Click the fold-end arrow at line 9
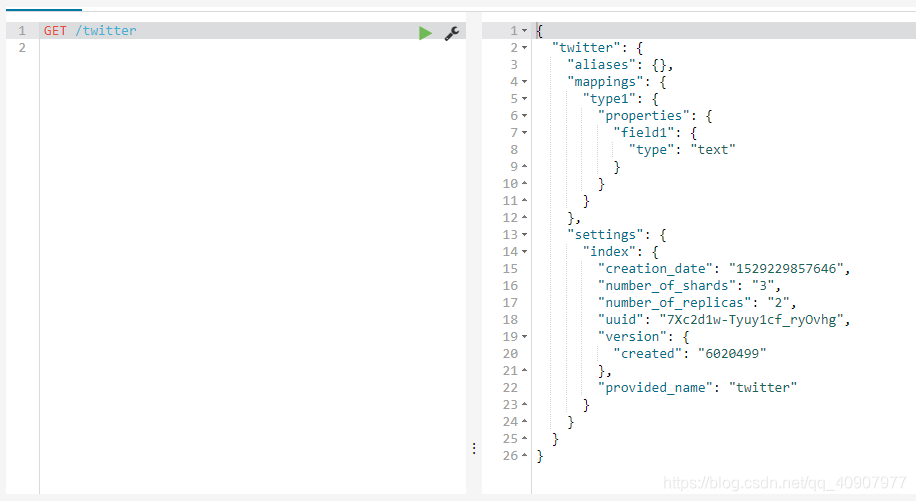 pos(525,166)
